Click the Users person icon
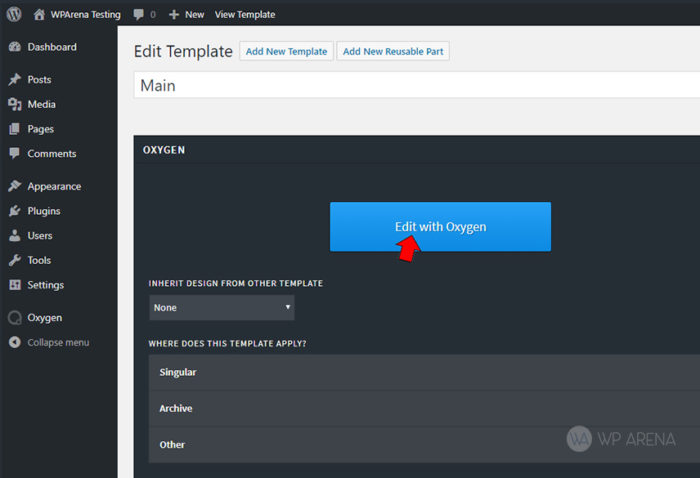 pos(15,235)
